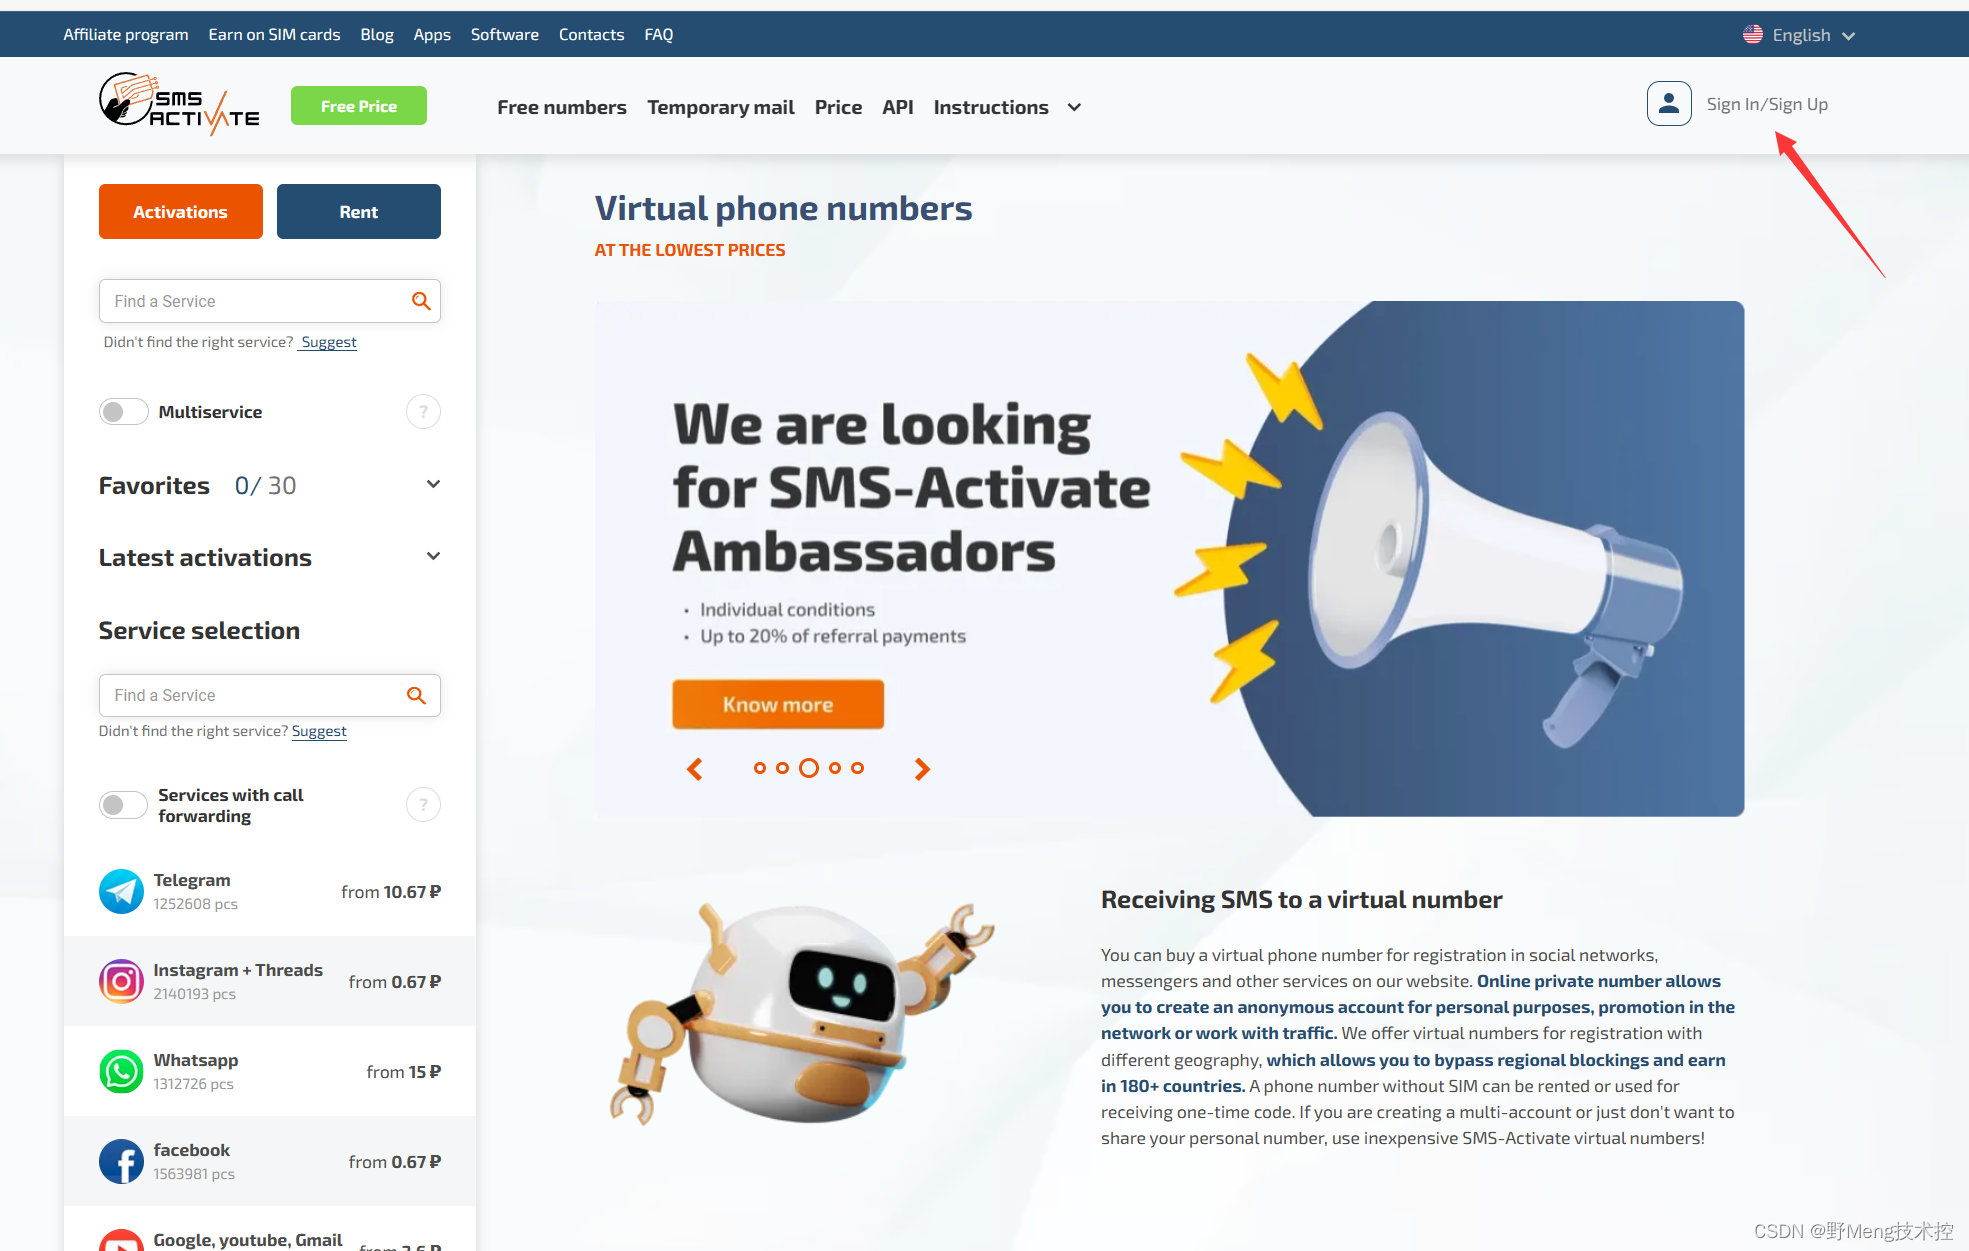Image resolution: width=1969 pixels, height=1251 pixels.
Task: Click the top search magnifier icon
Action: point(421,301)
